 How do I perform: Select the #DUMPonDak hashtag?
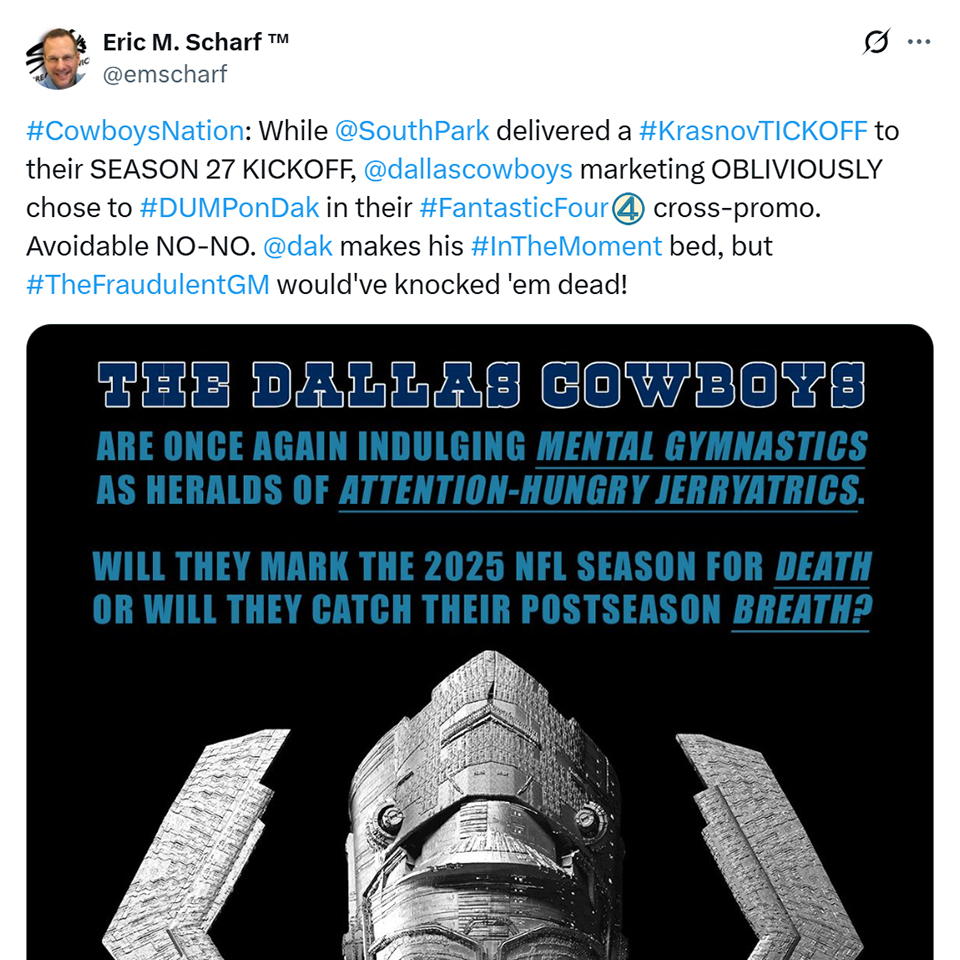coord(229,207)
